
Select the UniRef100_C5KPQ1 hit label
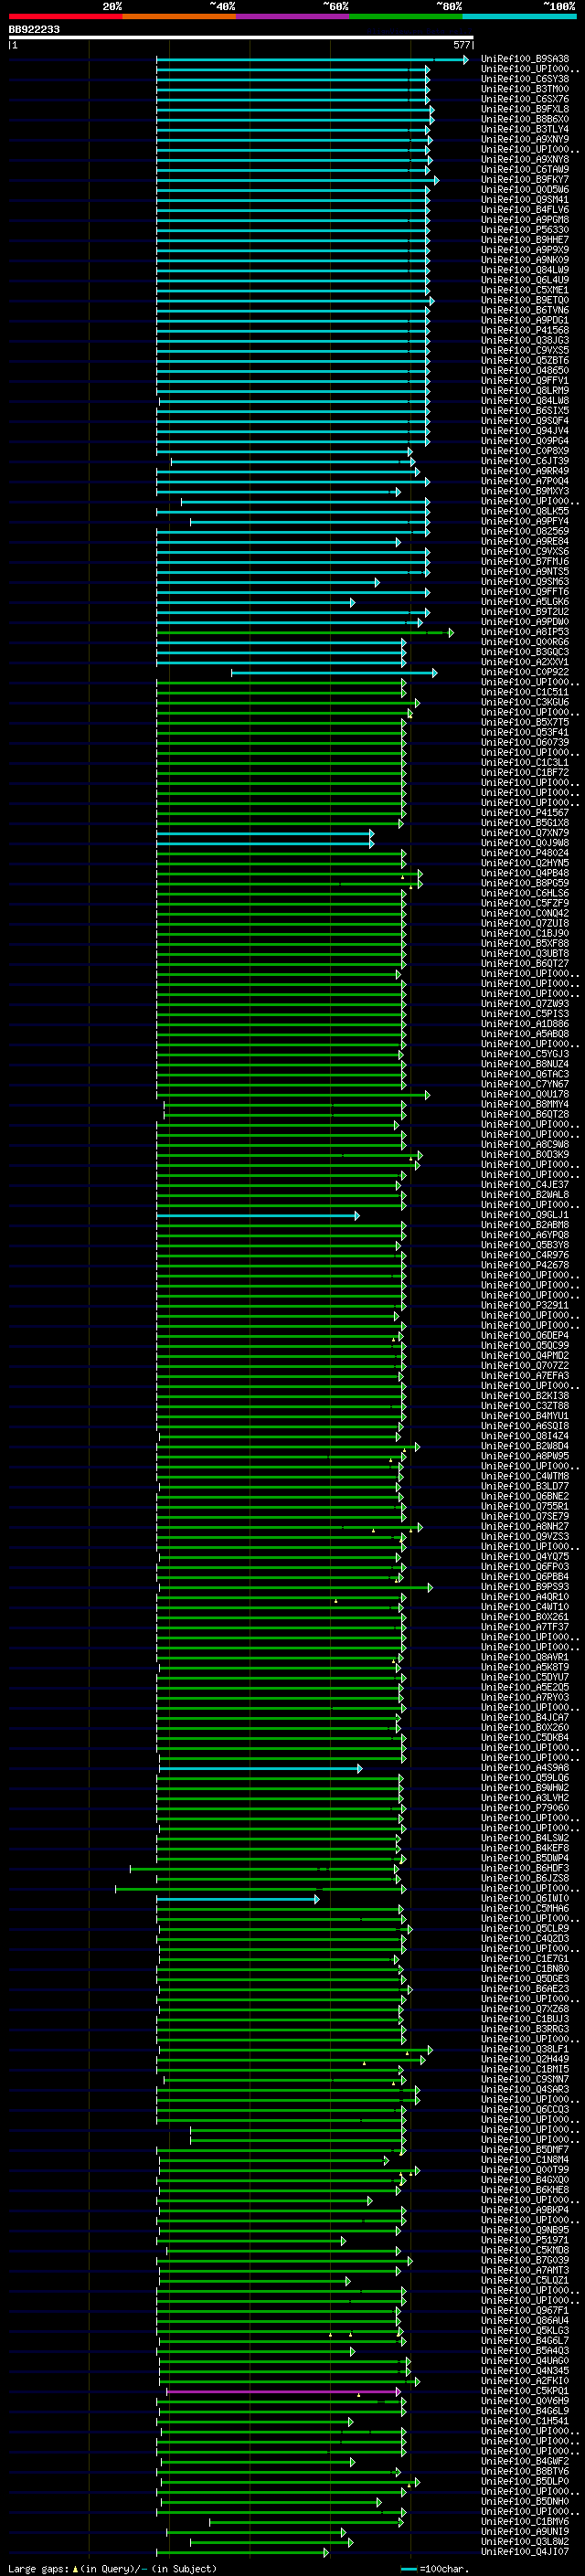pos(525,2390)
